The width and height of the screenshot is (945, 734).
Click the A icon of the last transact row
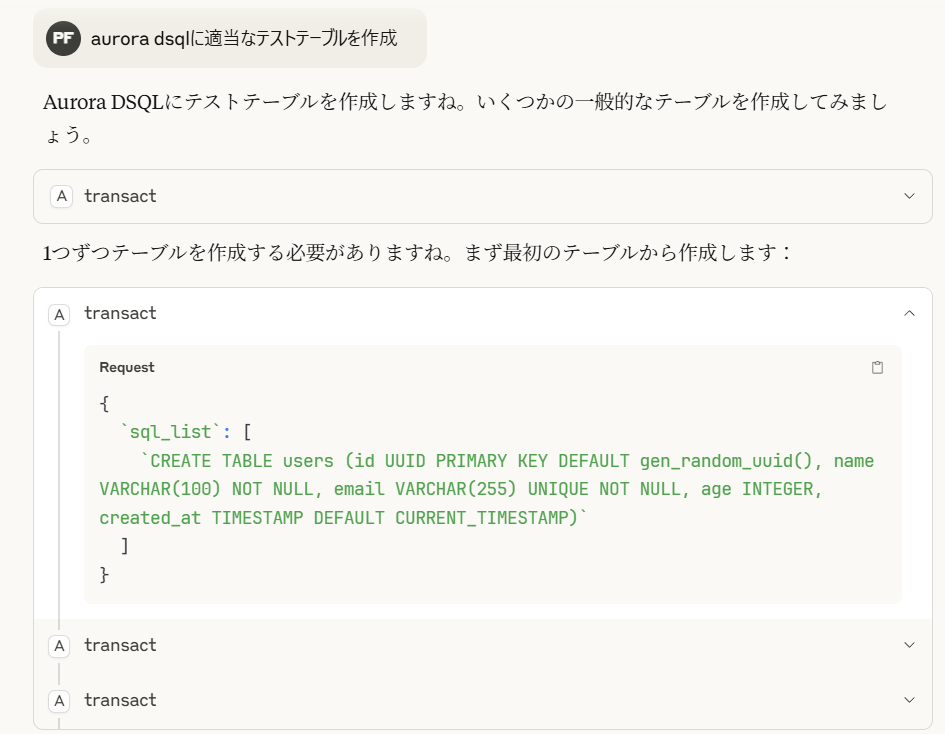(59, 701)
